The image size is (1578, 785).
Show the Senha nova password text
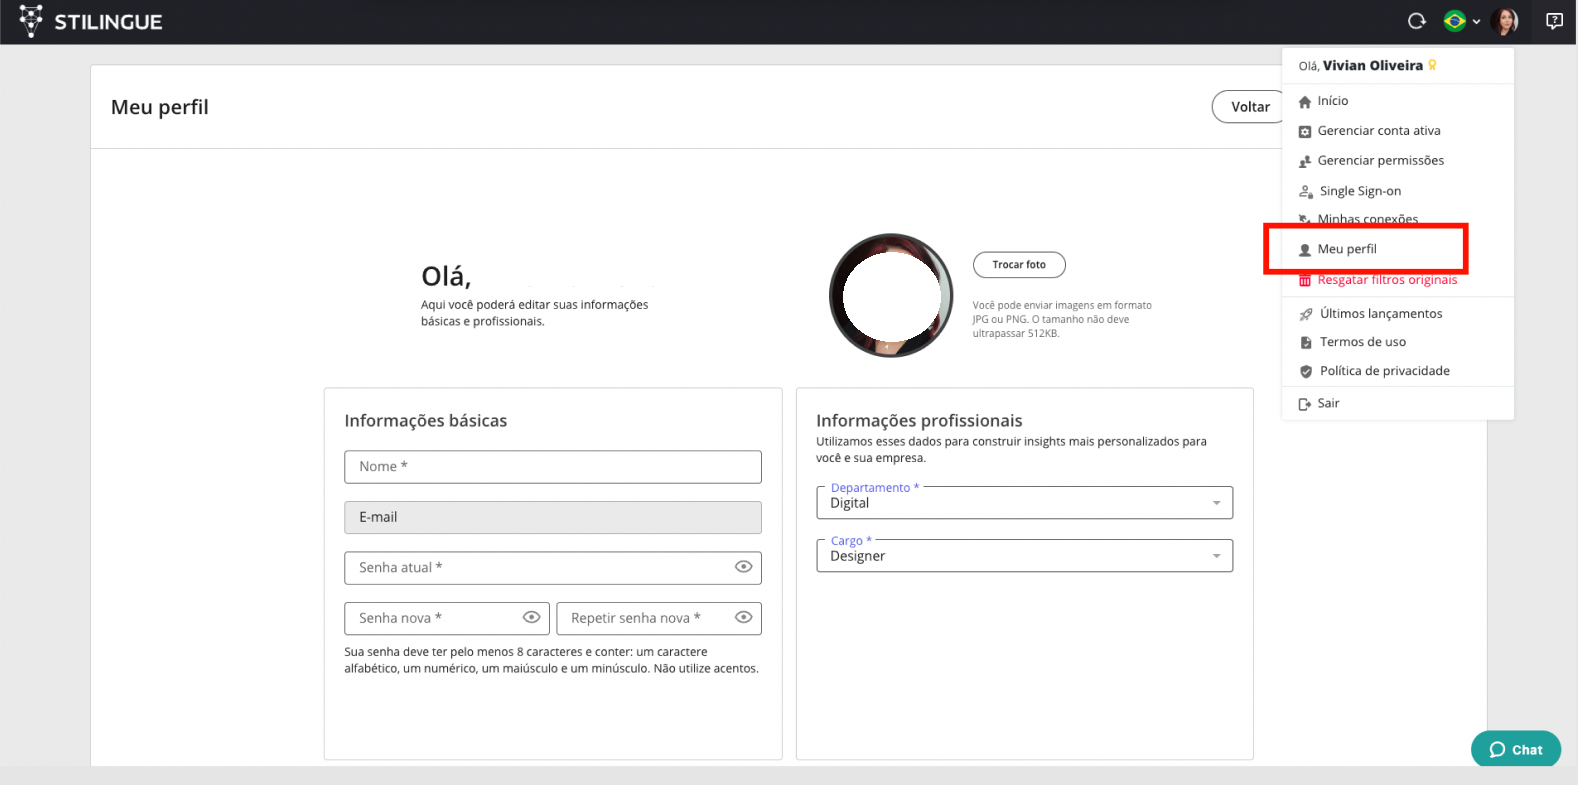(531, 618)
